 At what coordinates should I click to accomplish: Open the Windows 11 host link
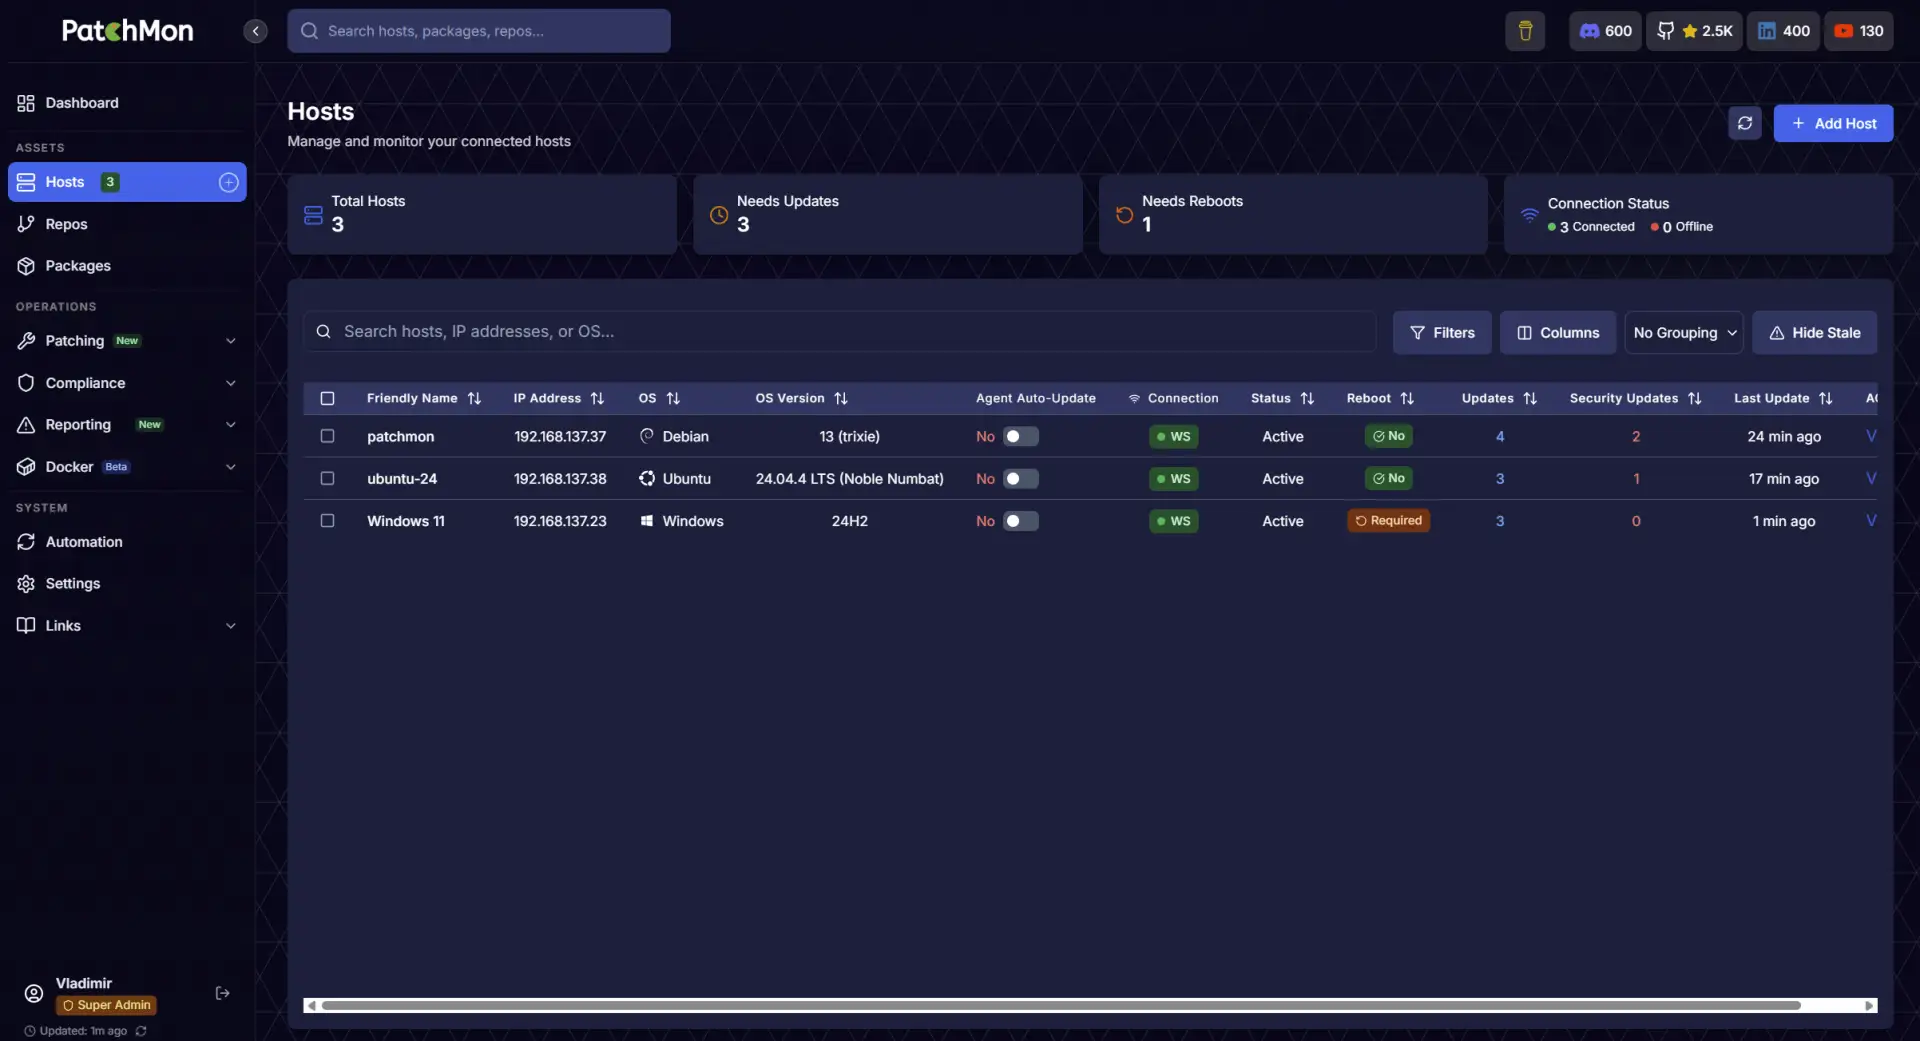tap(406, 521)
